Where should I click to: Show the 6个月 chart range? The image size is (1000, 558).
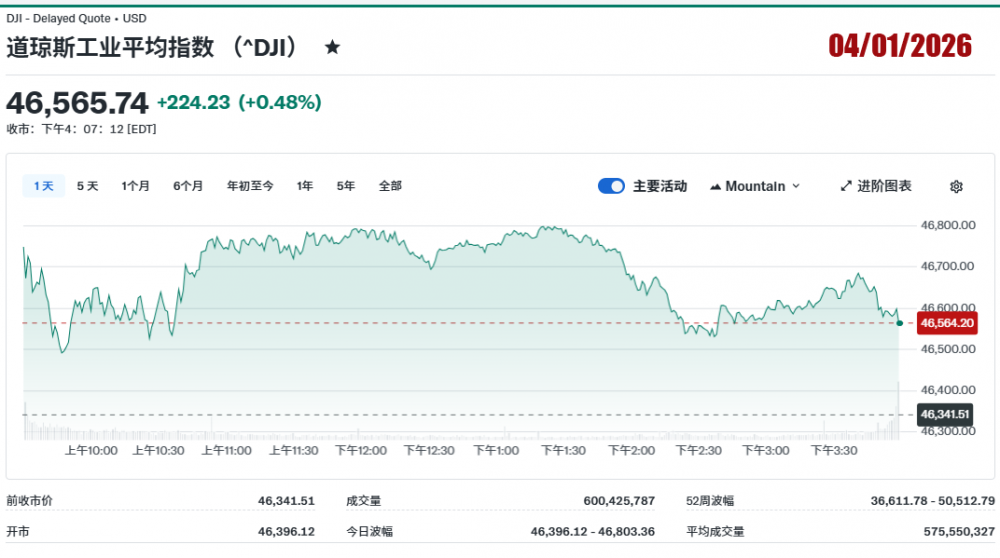[x=188, y=186]
